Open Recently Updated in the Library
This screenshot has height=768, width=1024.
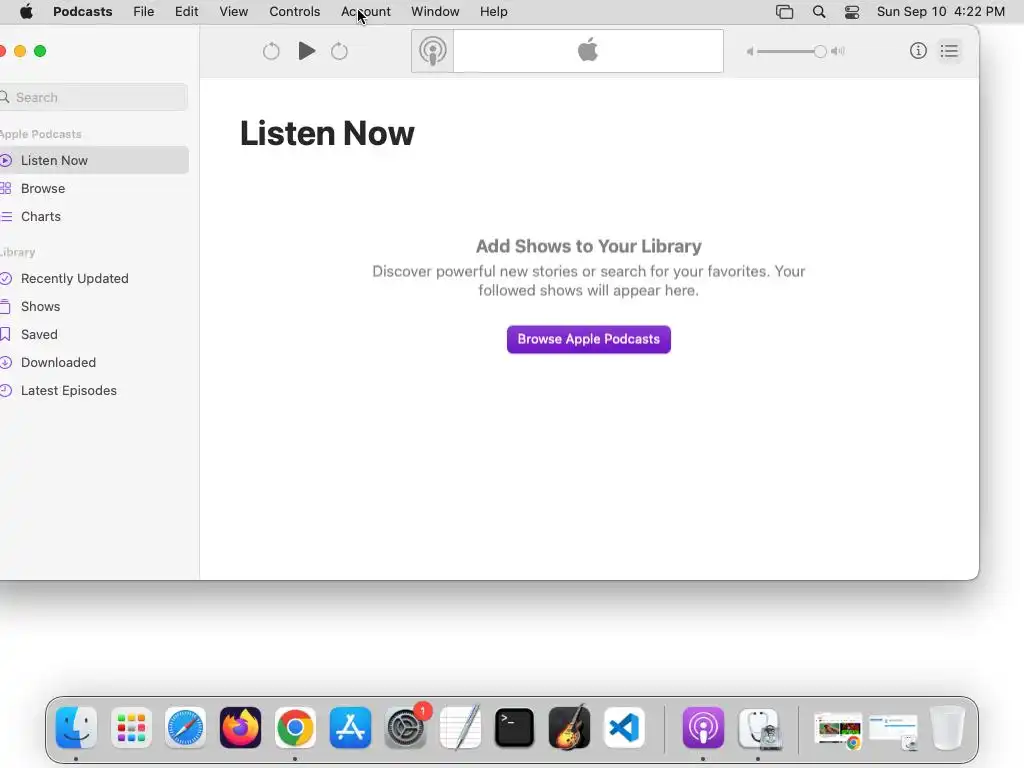(x=93, y=279)
